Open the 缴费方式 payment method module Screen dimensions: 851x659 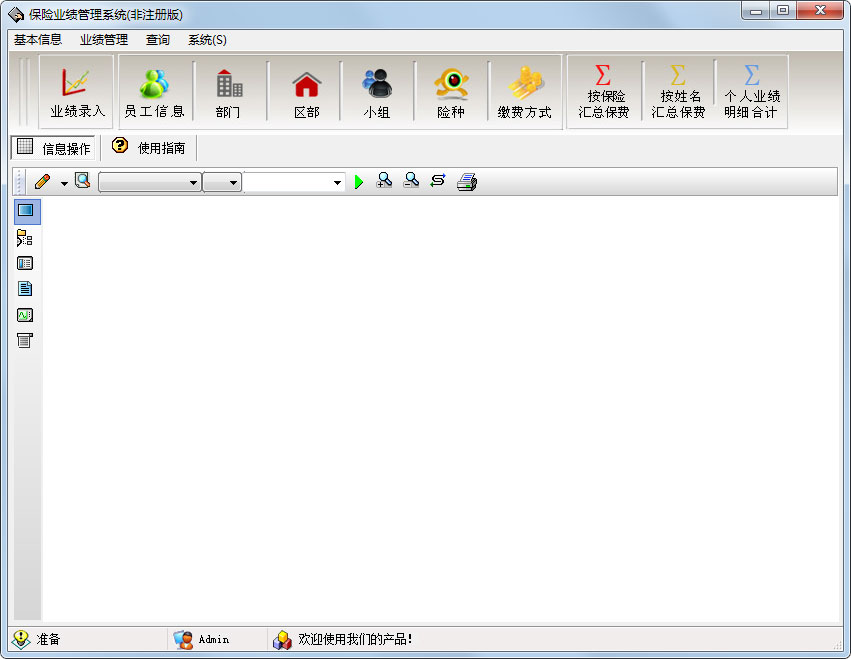click(525, 92)
